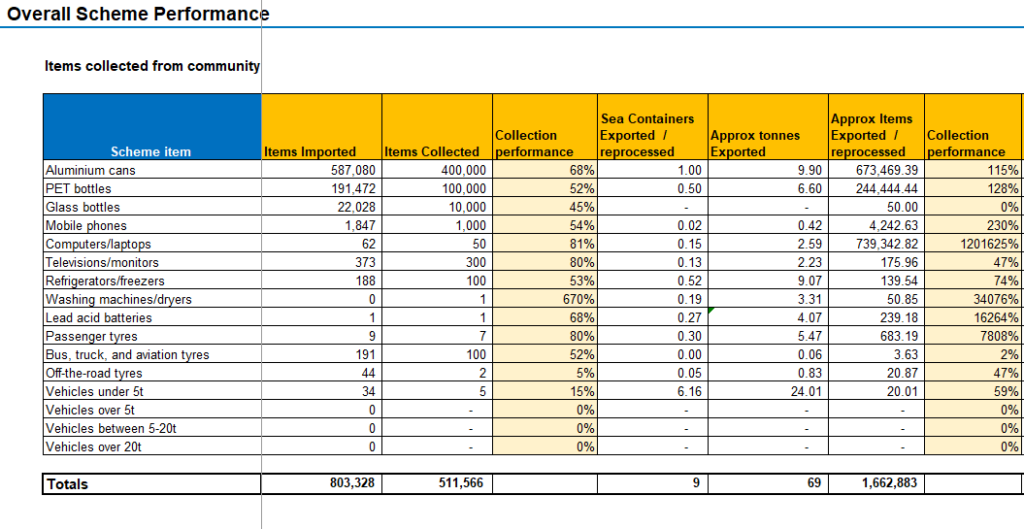Select the 400,000 collected aluminium cans cell
The width and height of the screenshot is (1024, 529).
437,170
